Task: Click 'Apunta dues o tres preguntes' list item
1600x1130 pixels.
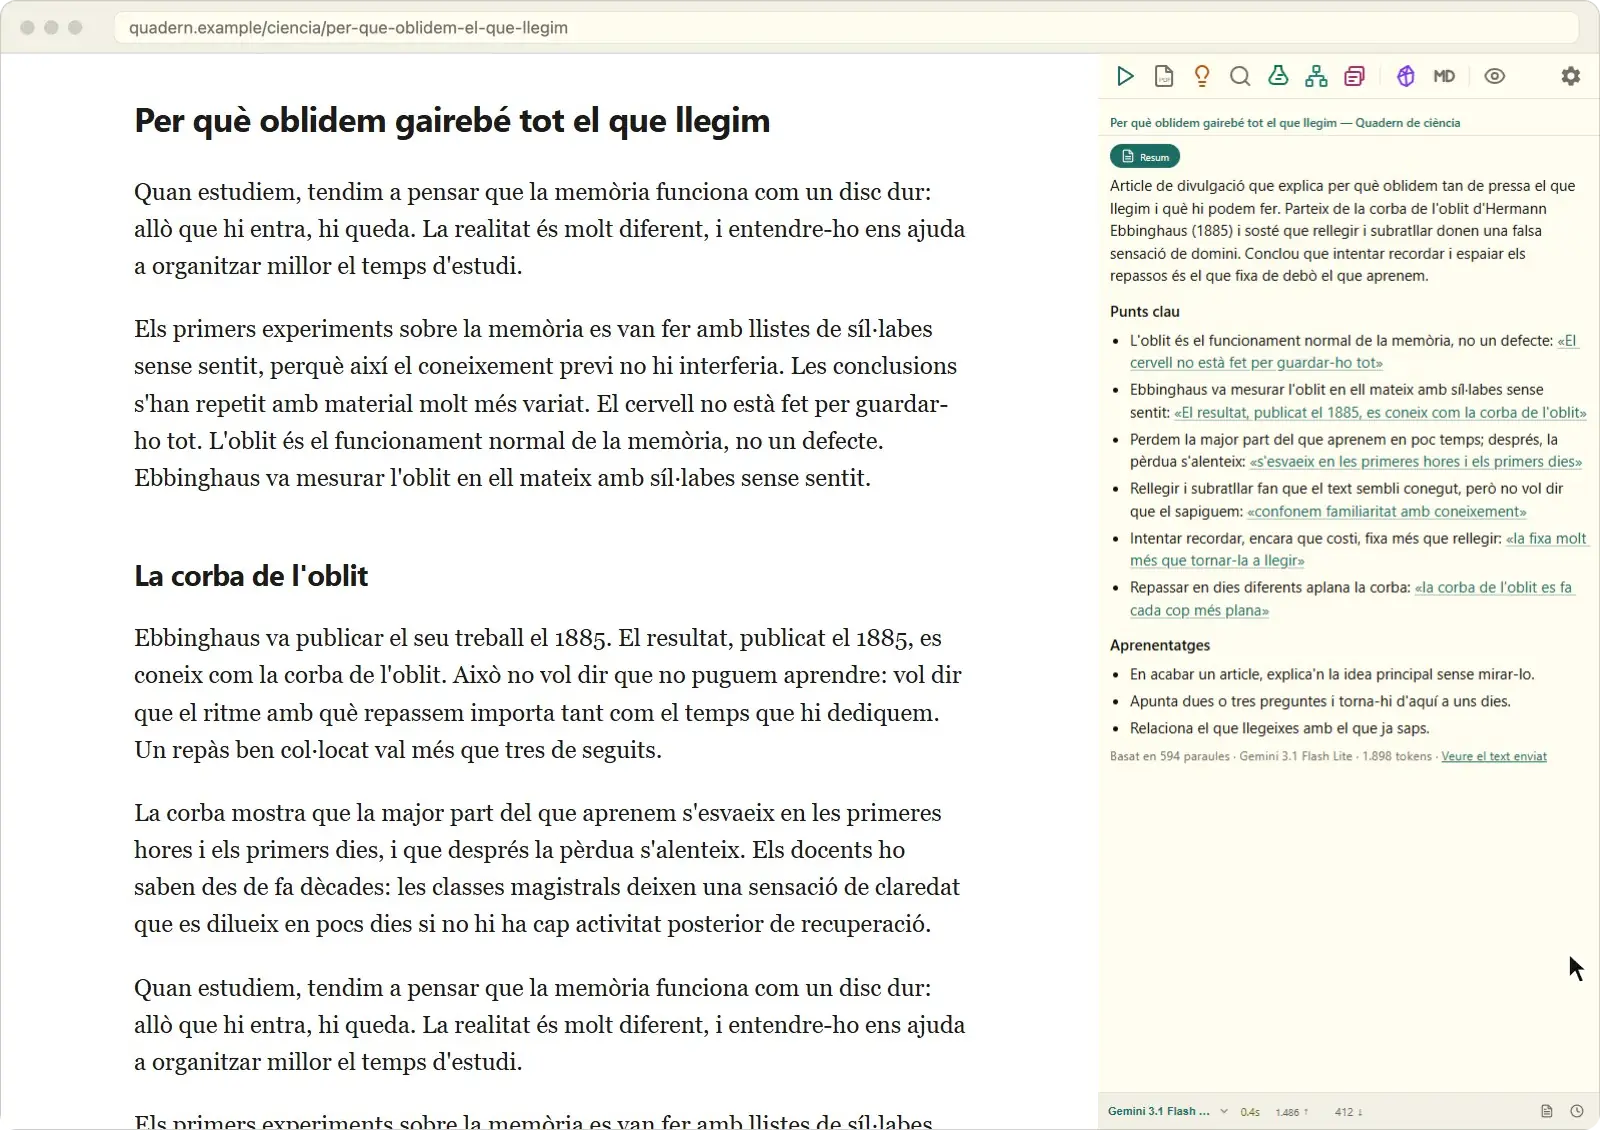Action: coord(1320,701)
